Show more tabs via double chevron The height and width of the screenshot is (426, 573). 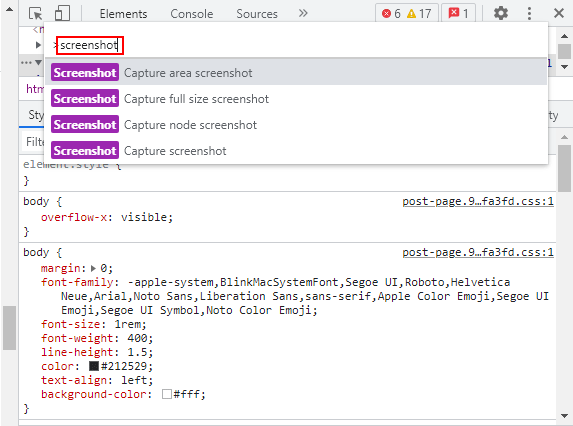[x=303, y=14]
